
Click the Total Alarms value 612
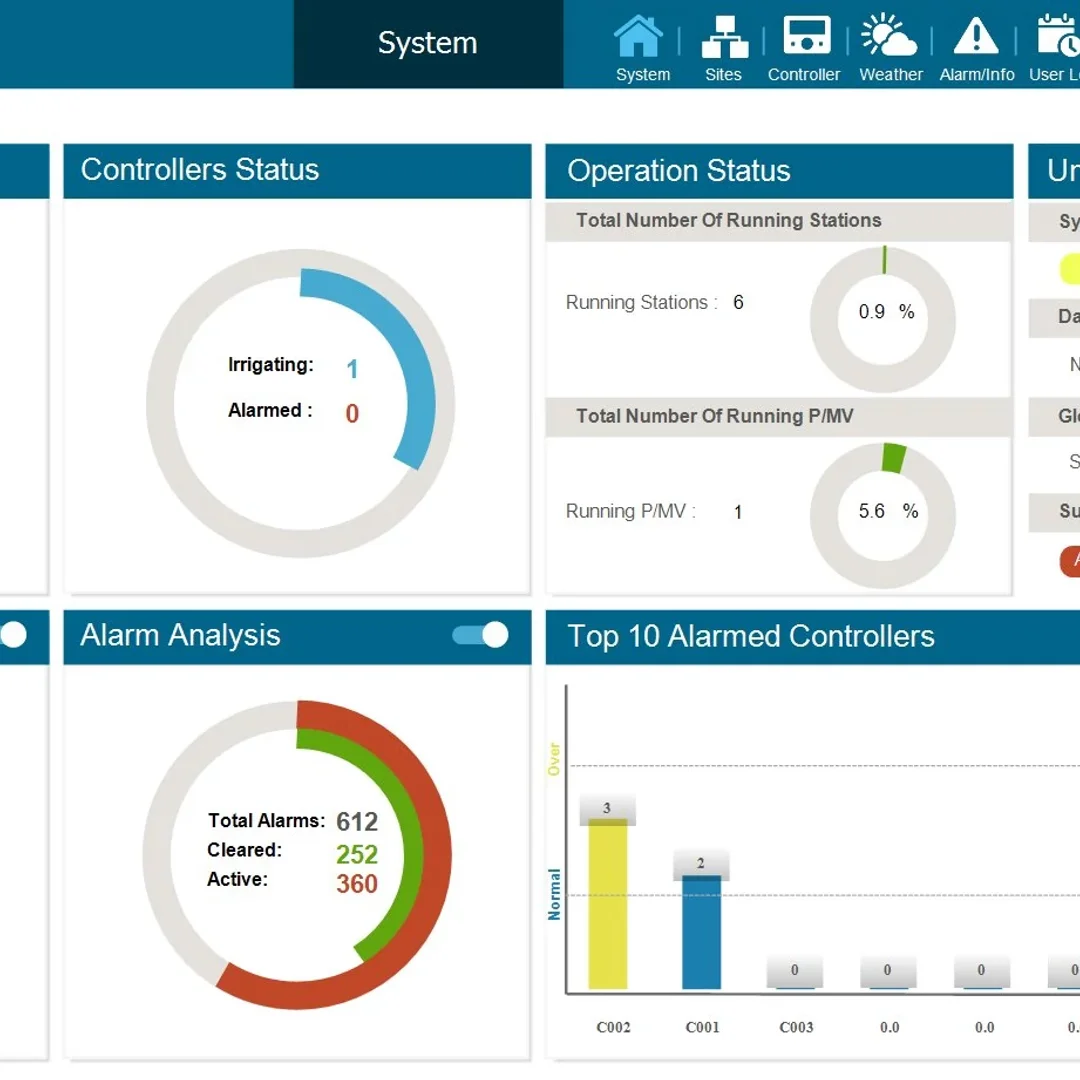(356, 822)
